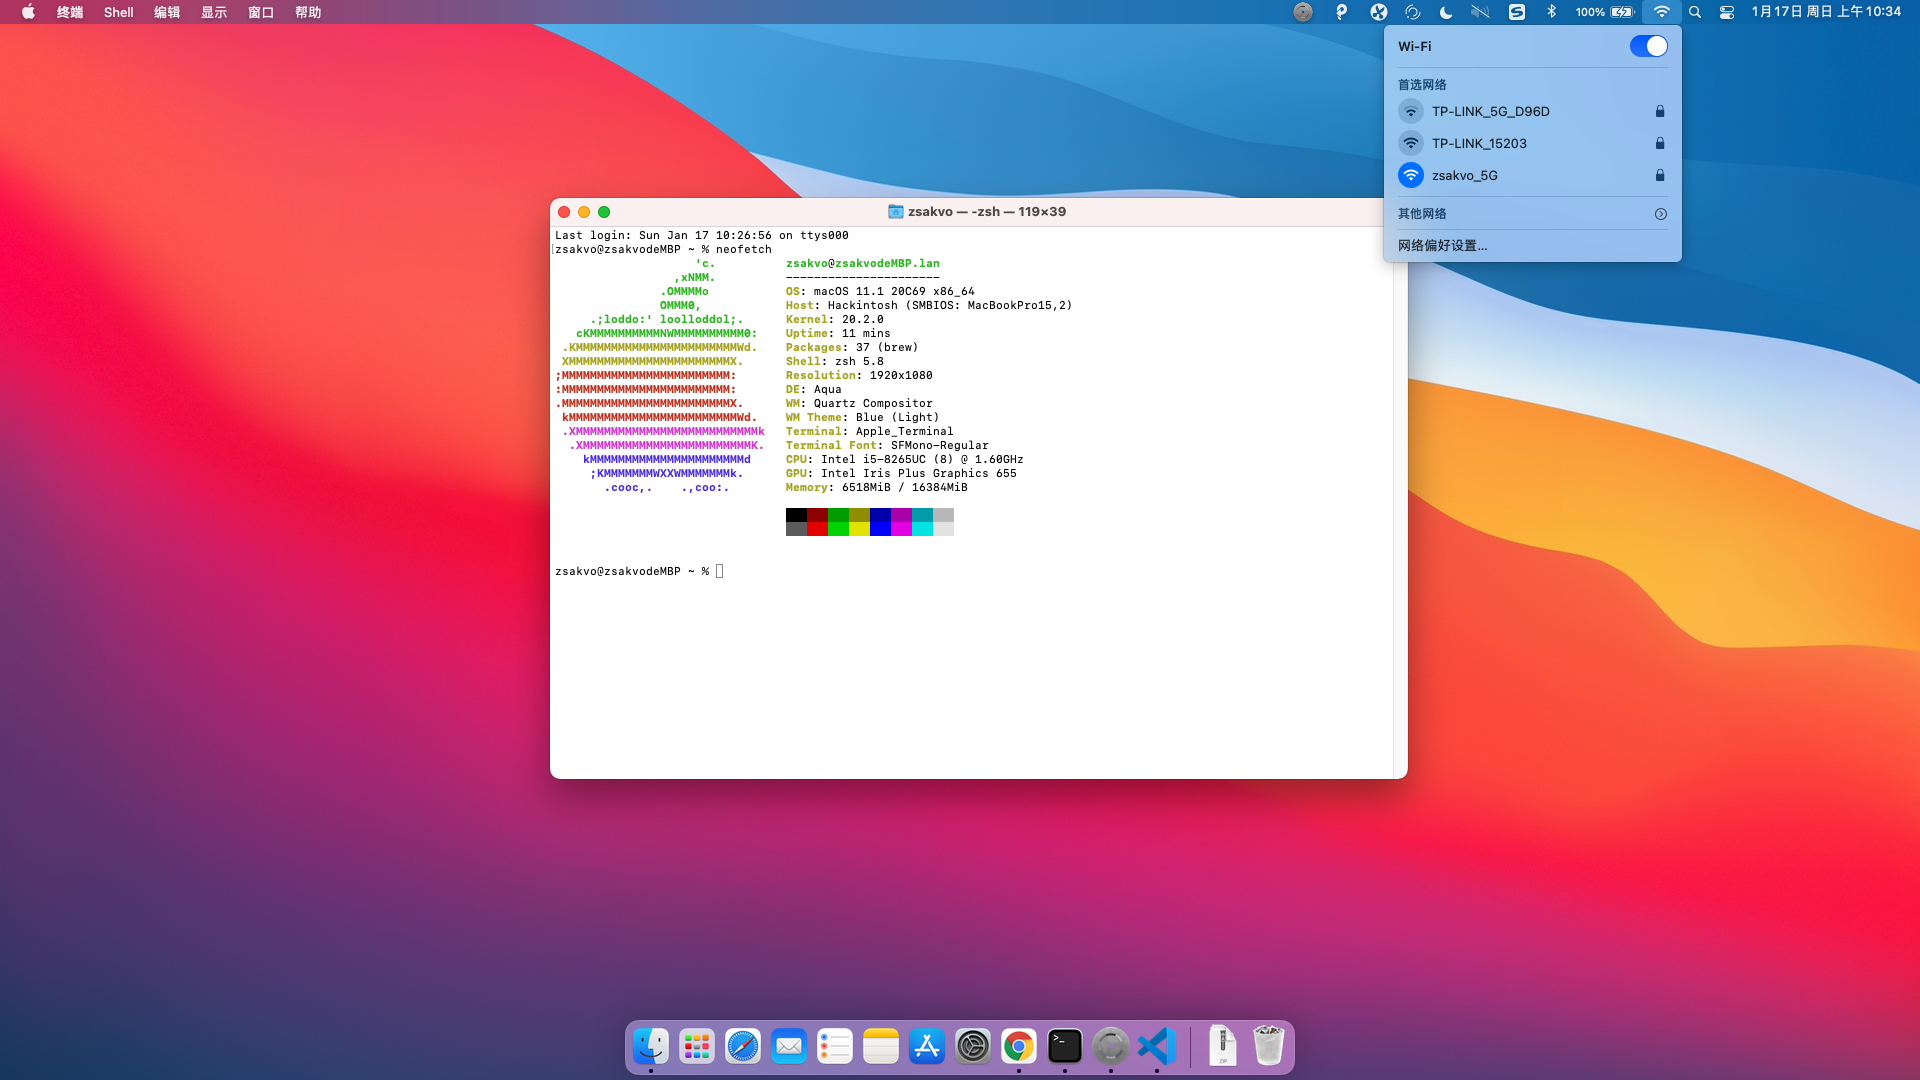Launch Safari from the dock
The height and width of the screenshot is (1080, 1920).
pos(743,1046)
